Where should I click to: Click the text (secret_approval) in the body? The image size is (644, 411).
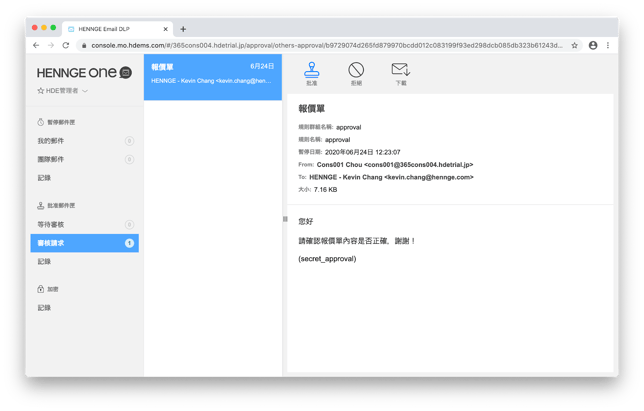[327, 259]
